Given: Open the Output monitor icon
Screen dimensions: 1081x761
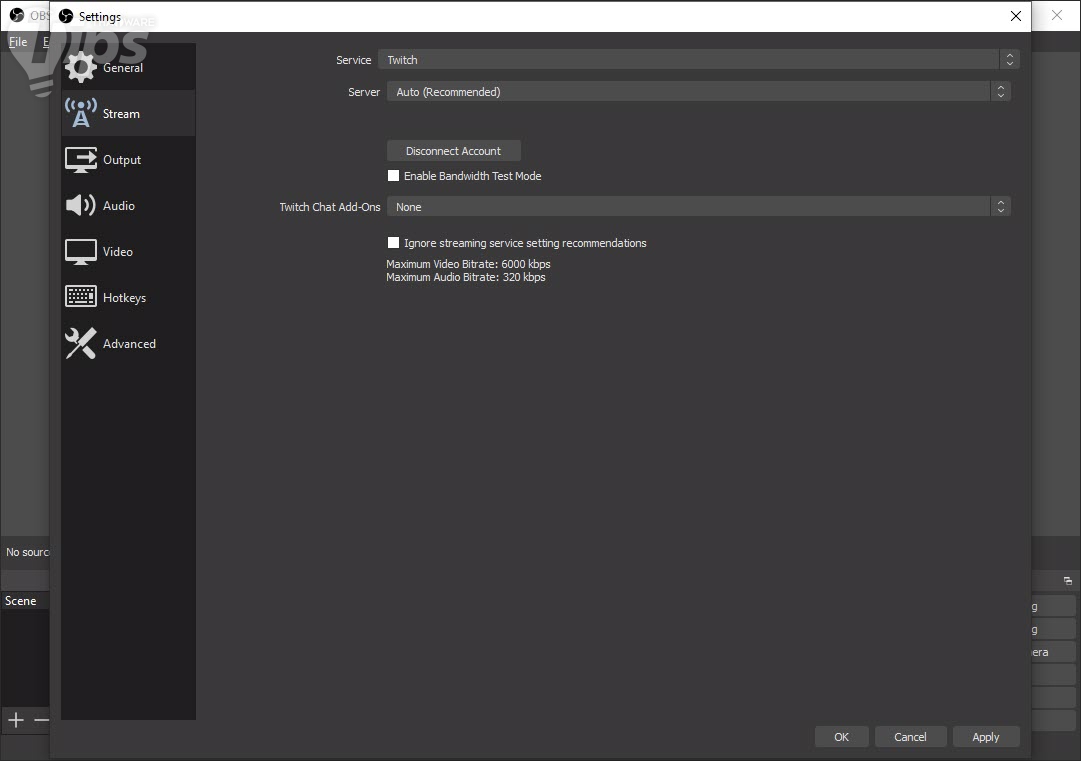Looking at the screenshot, I should point(81,159).
